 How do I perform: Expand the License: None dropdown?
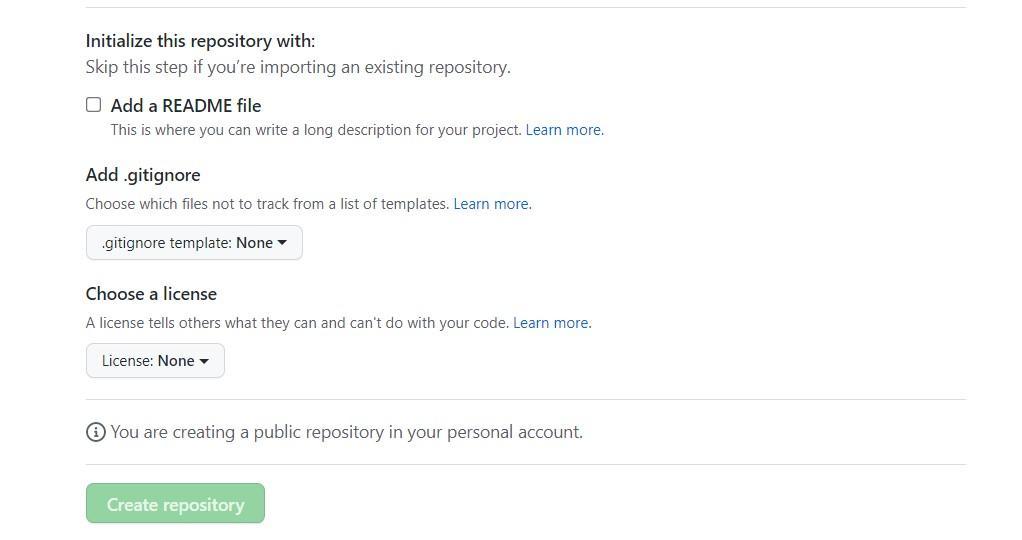[x=155, y=361]
